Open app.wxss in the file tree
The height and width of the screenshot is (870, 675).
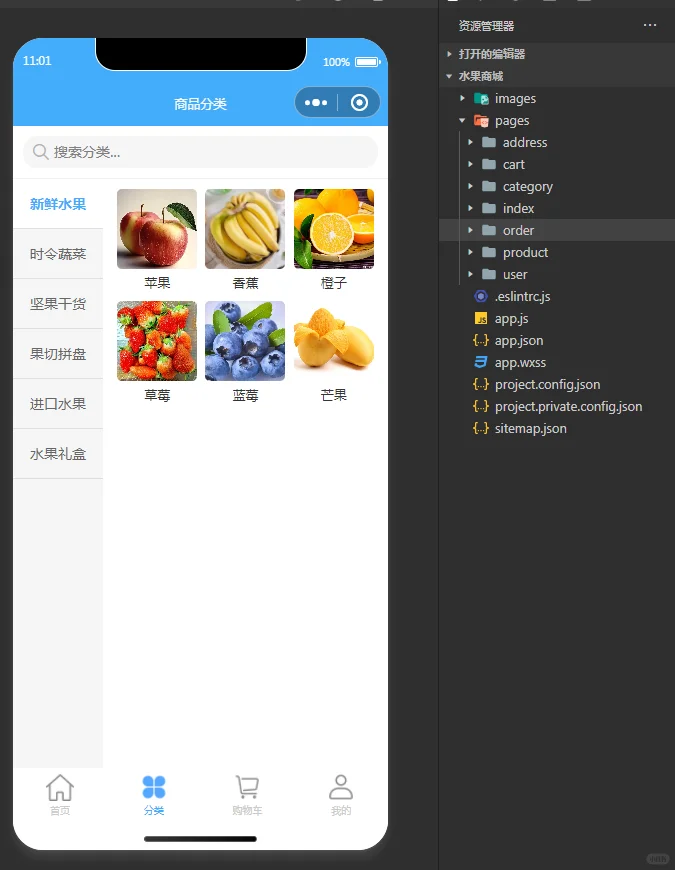point(520,362)
